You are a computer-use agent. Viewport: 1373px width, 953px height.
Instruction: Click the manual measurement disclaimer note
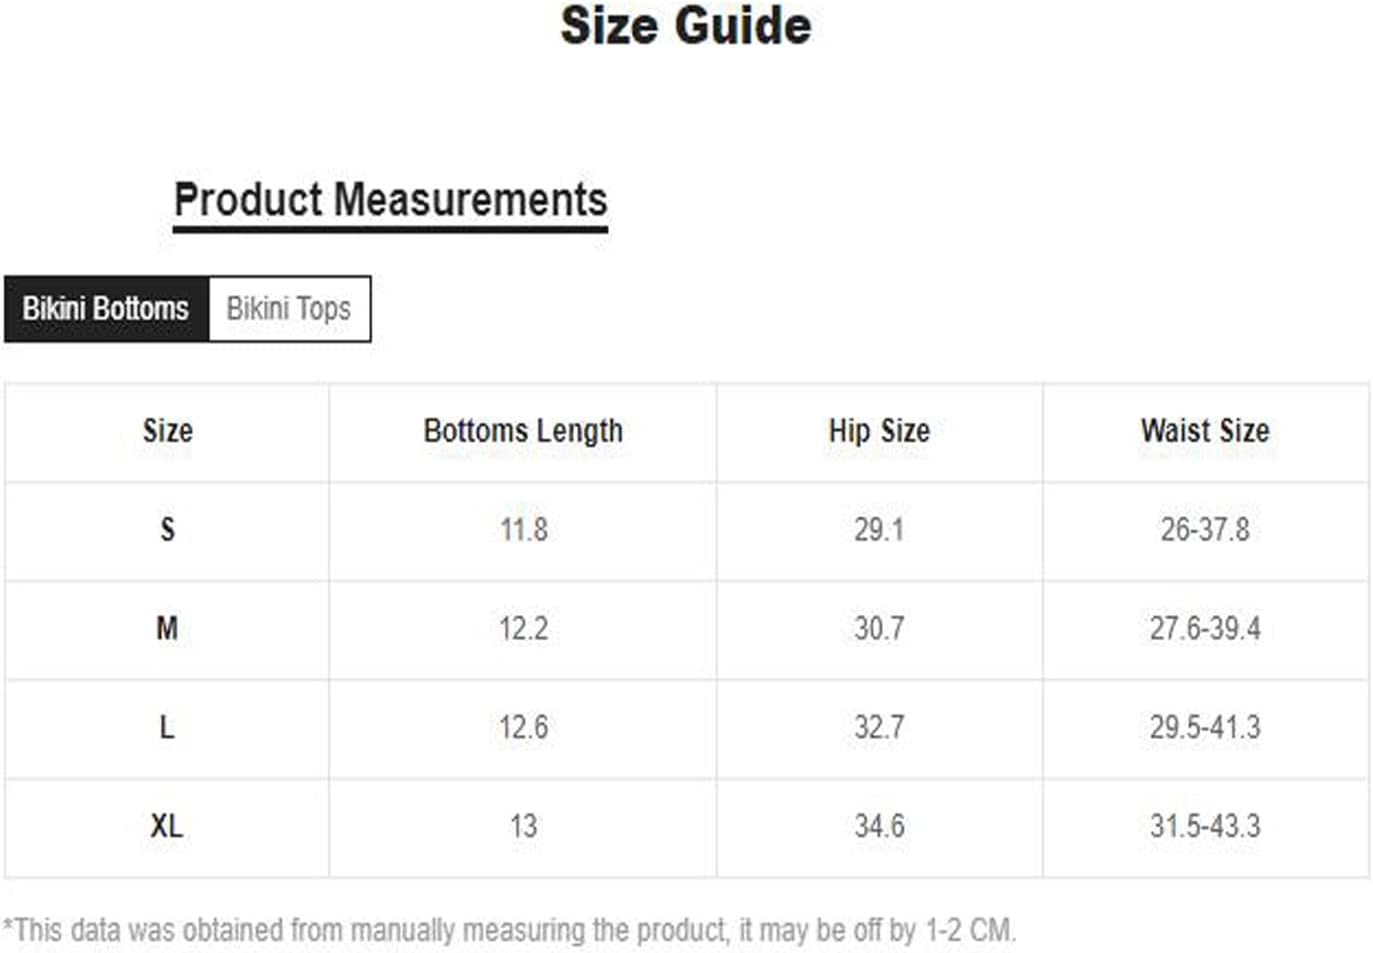point(509,930)
